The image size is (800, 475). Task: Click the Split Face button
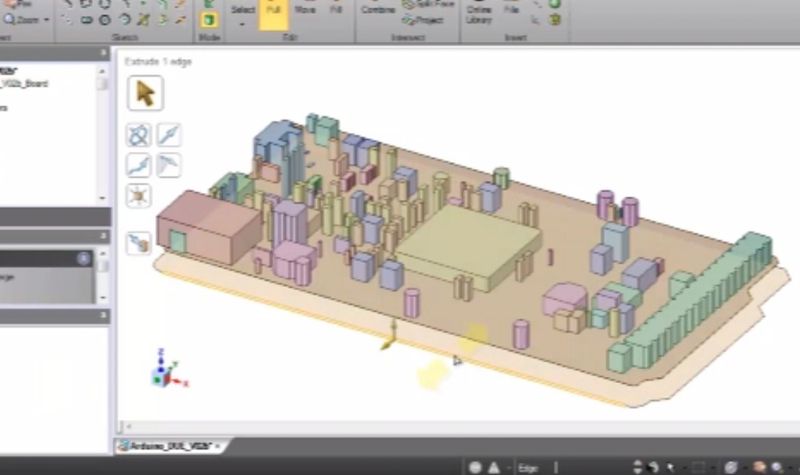430,5
